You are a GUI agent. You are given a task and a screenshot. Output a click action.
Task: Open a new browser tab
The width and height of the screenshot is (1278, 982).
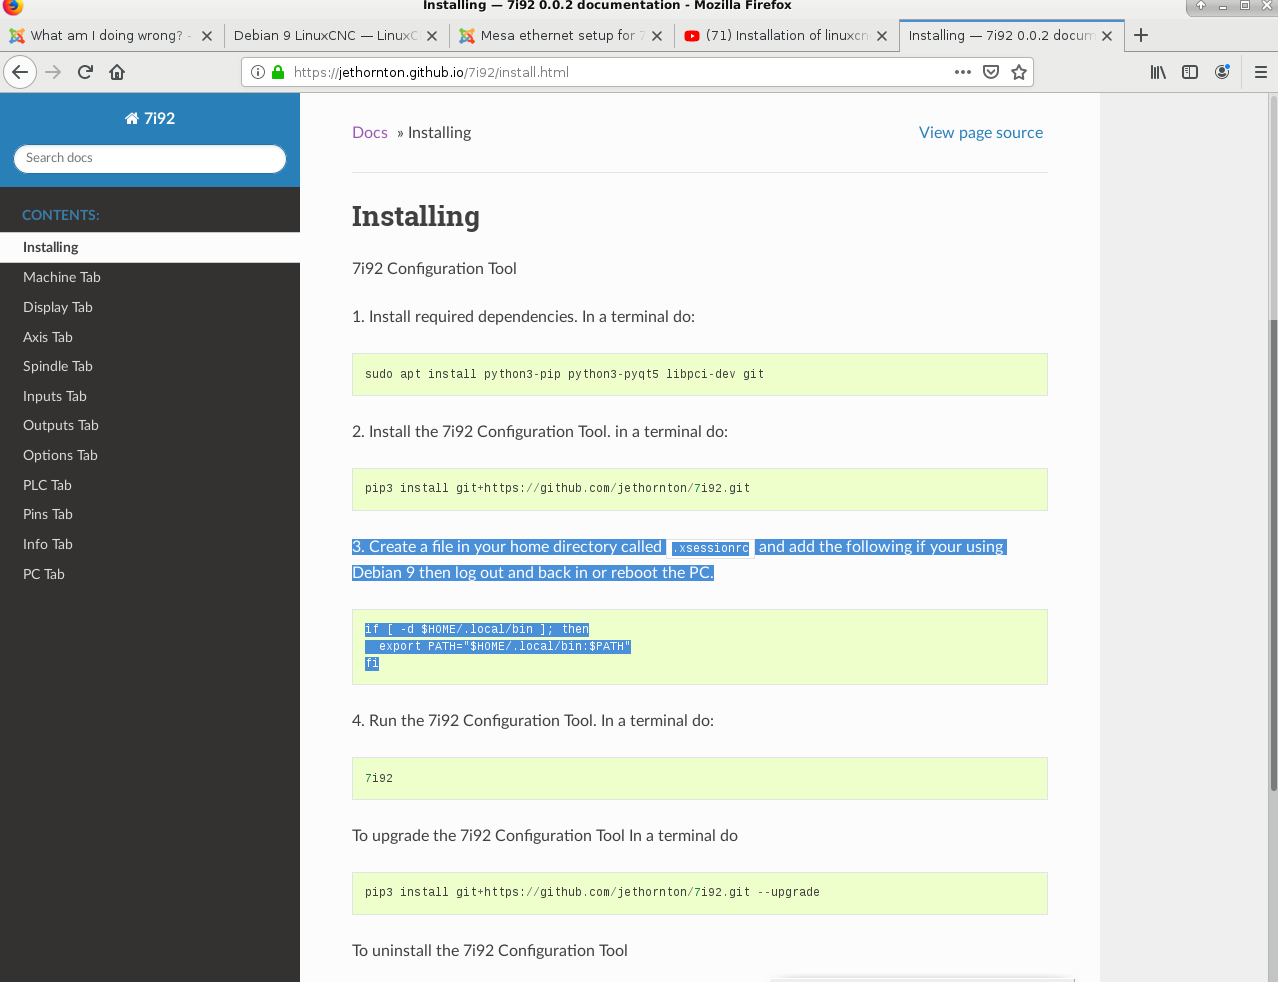[1141, 35]
